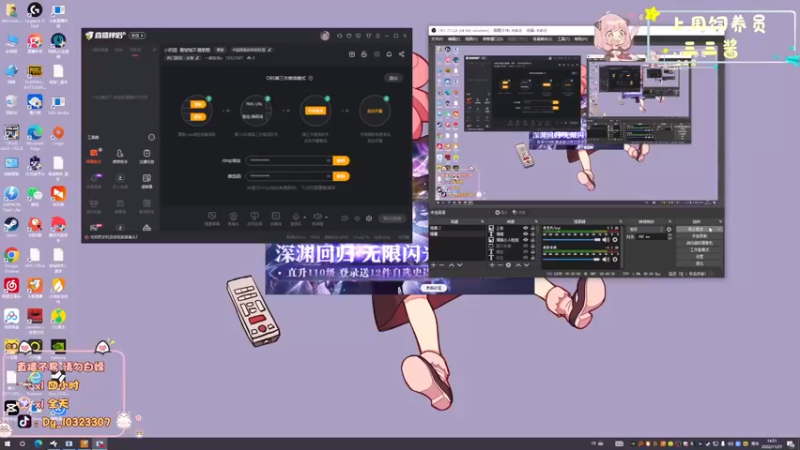Click the camera screenshot icon in streaming companion
800x450 pixels.
[352, 54]
